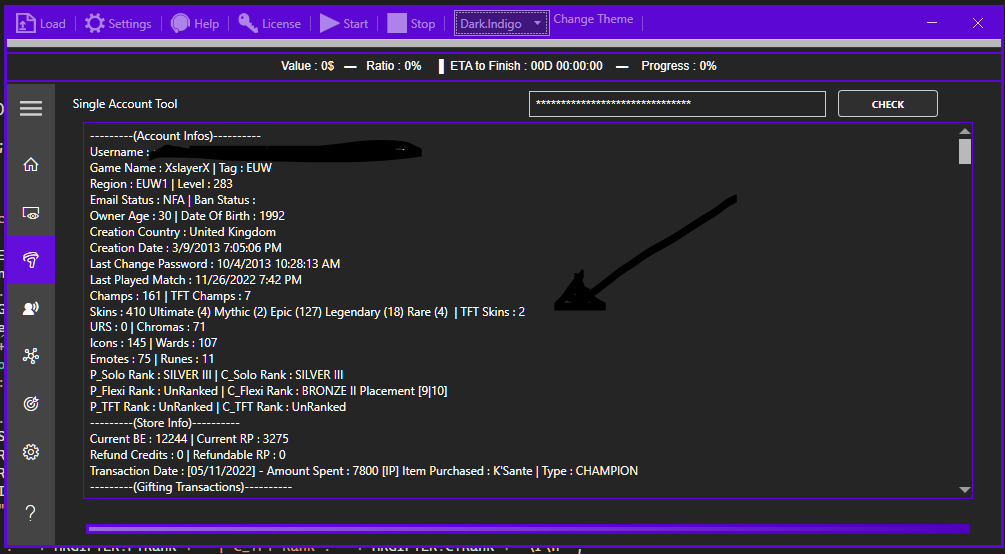This screenshot has width=1005, height=554.
Task: Click the 'P_Solo Rank : SILVER III' line
Action: [x=217, y=375]
